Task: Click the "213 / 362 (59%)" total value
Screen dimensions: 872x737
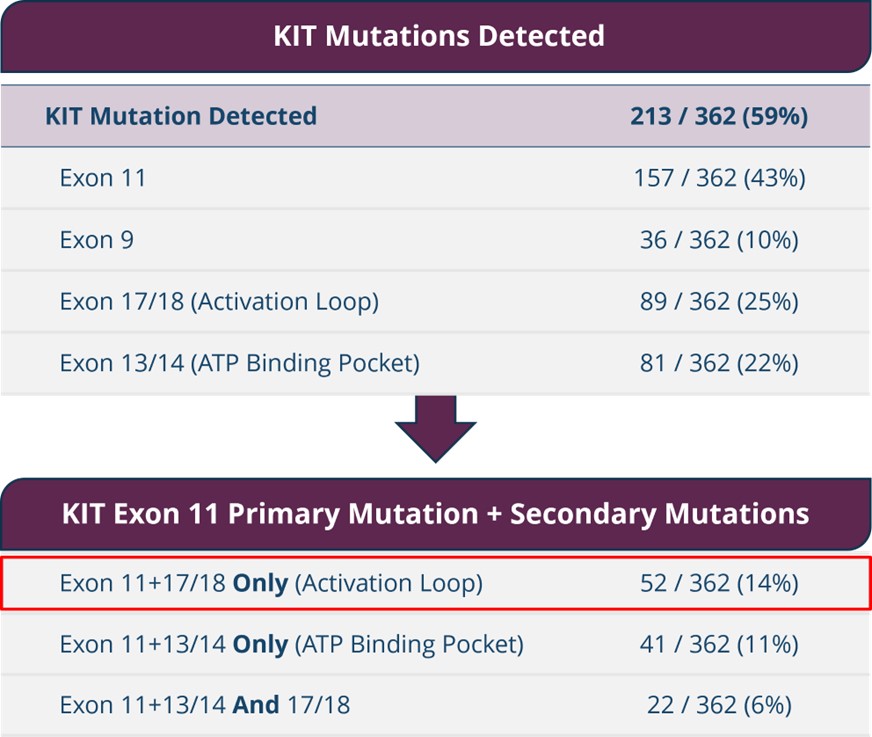Action: tap(719, 116)
